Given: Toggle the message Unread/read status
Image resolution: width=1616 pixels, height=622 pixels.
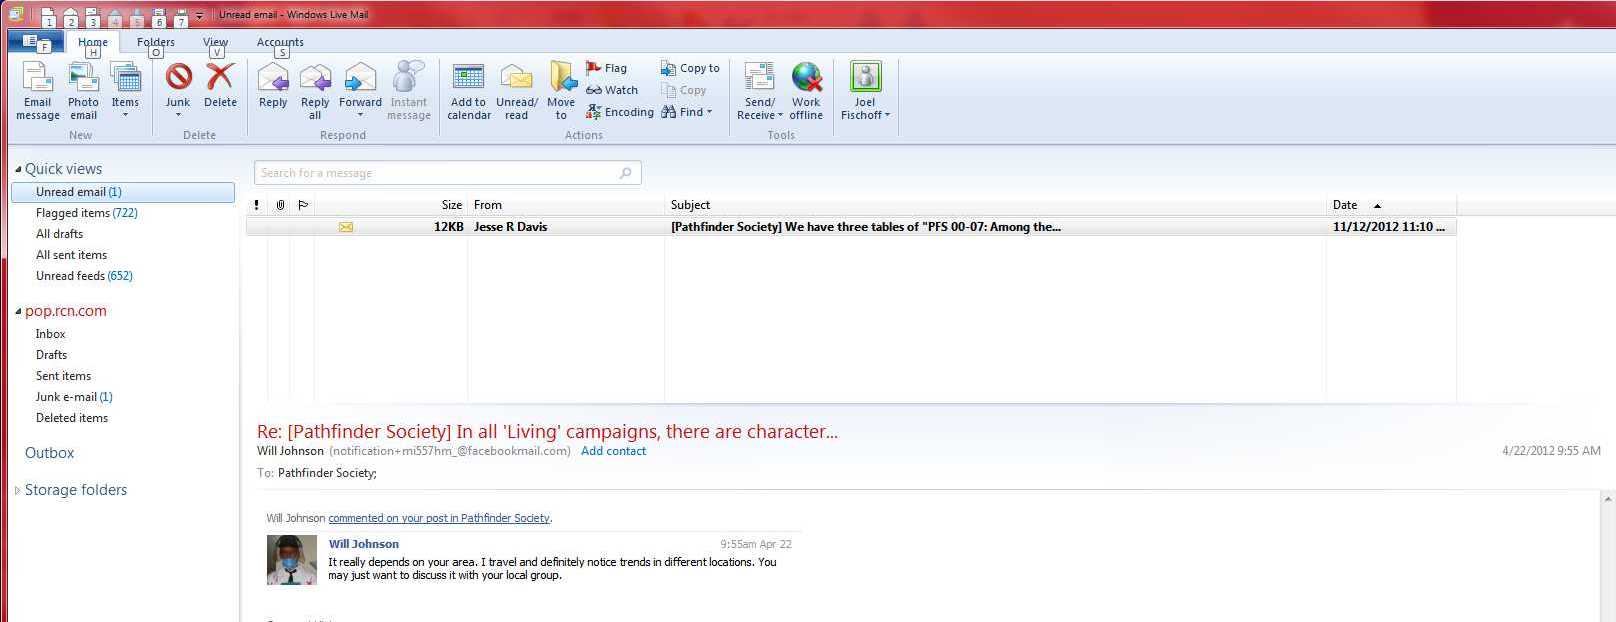Looking at the screenshot, I should tap(517, 91).
